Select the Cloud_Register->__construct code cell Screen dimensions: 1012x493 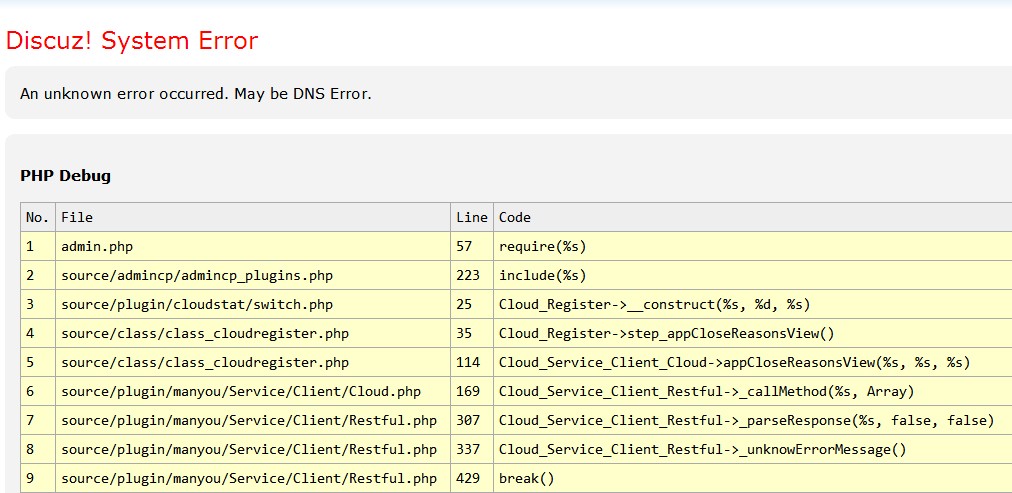pyautogui.click(x=654, y=304)
